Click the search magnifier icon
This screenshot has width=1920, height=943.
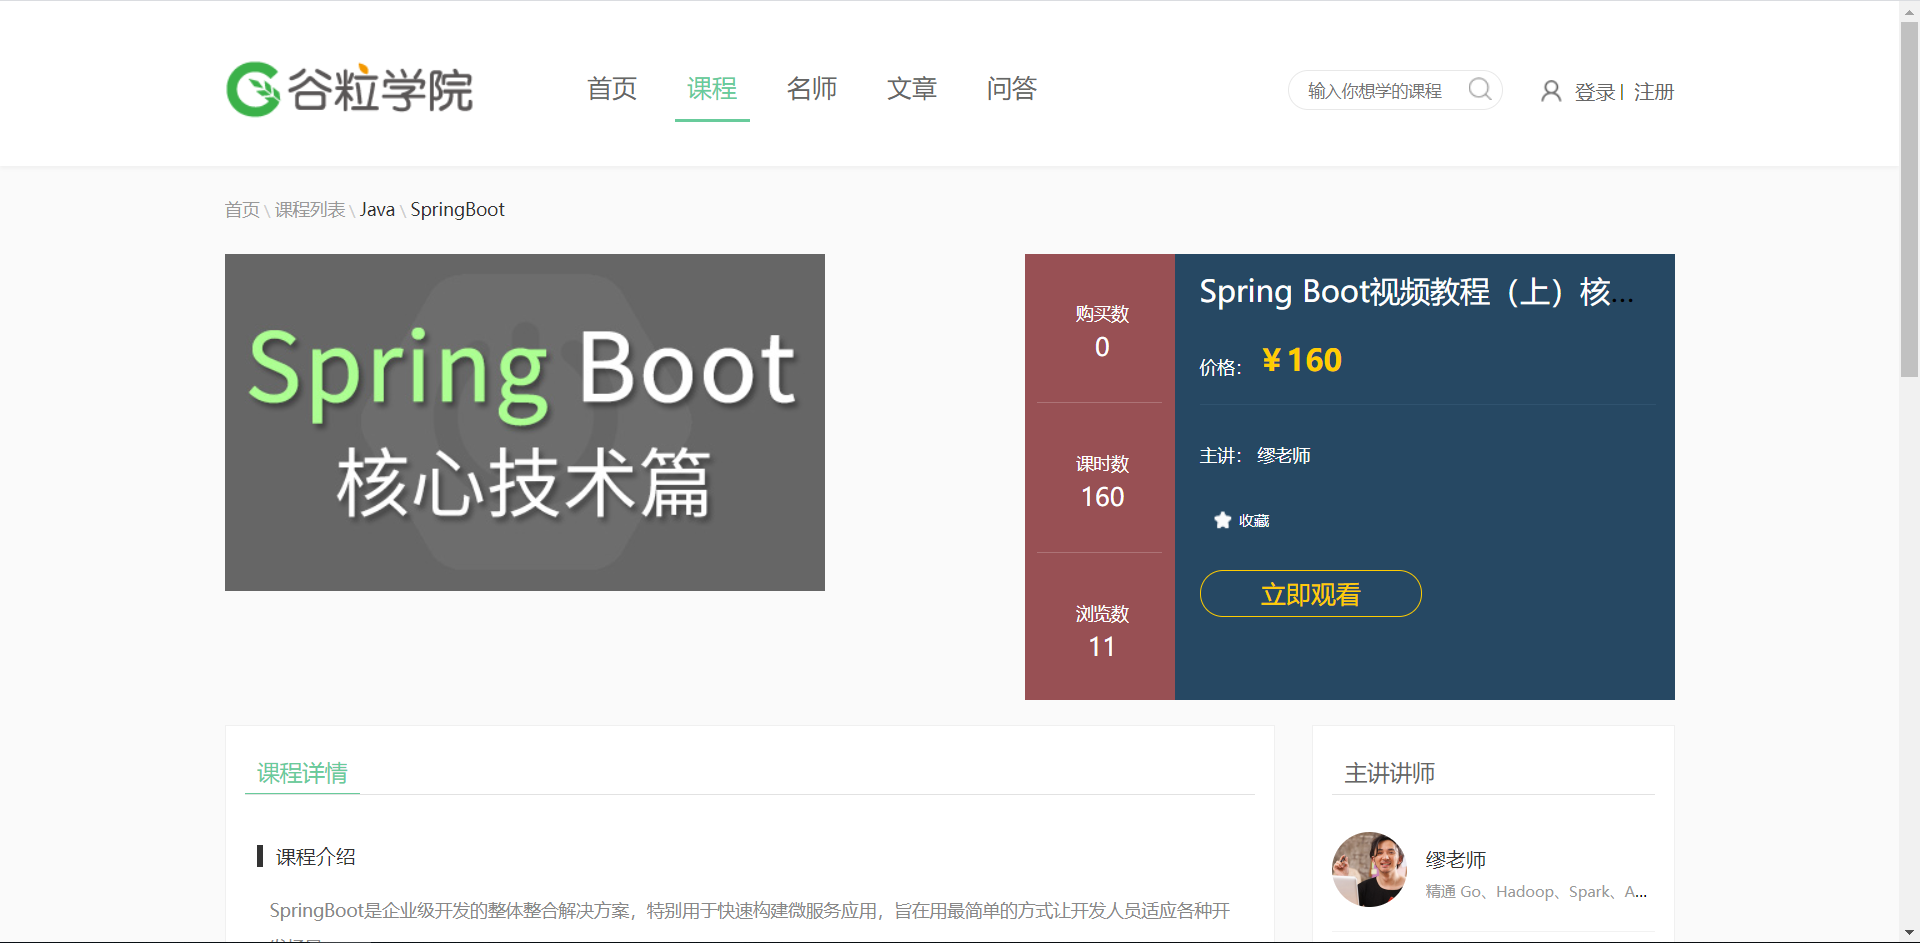click(x=1480, y=90)
